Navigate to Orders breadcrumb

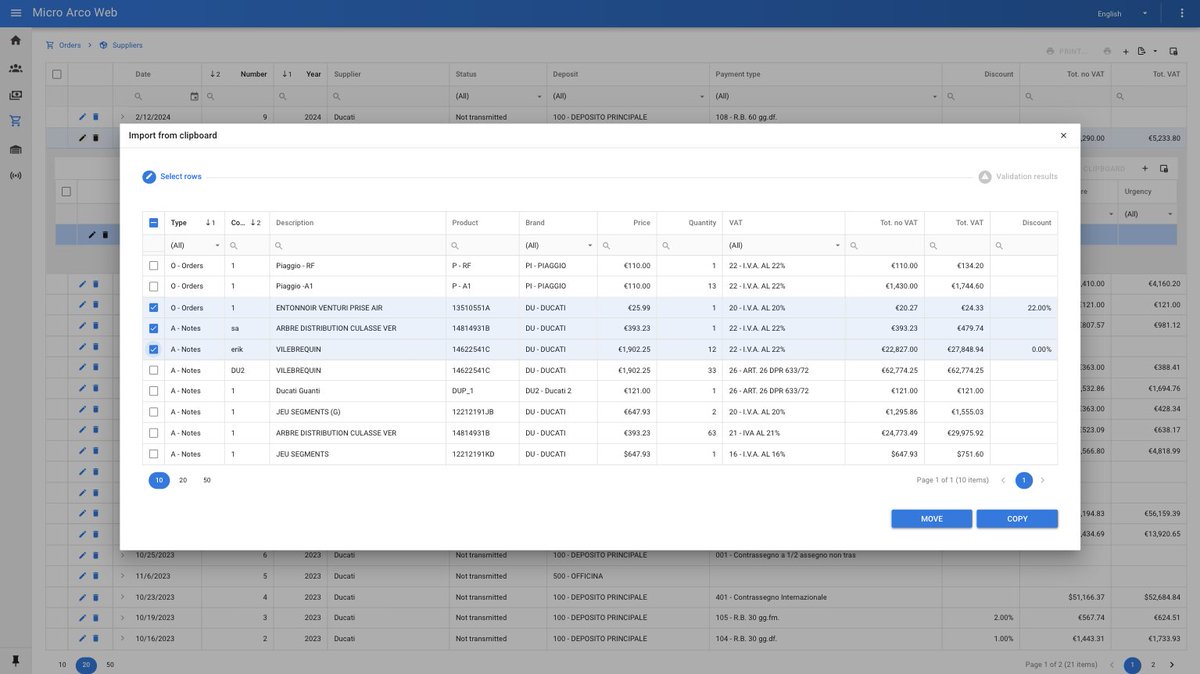[x=63, y=45]
